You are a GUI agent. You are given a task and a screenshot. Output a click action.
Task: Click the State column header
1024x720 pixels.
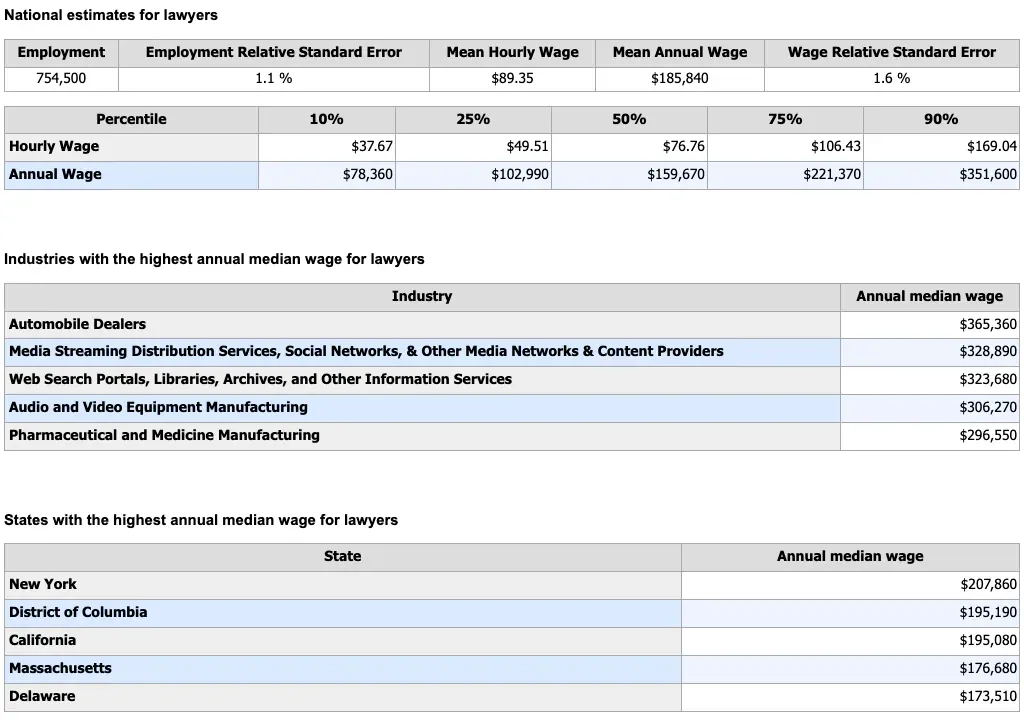[343, 557]
